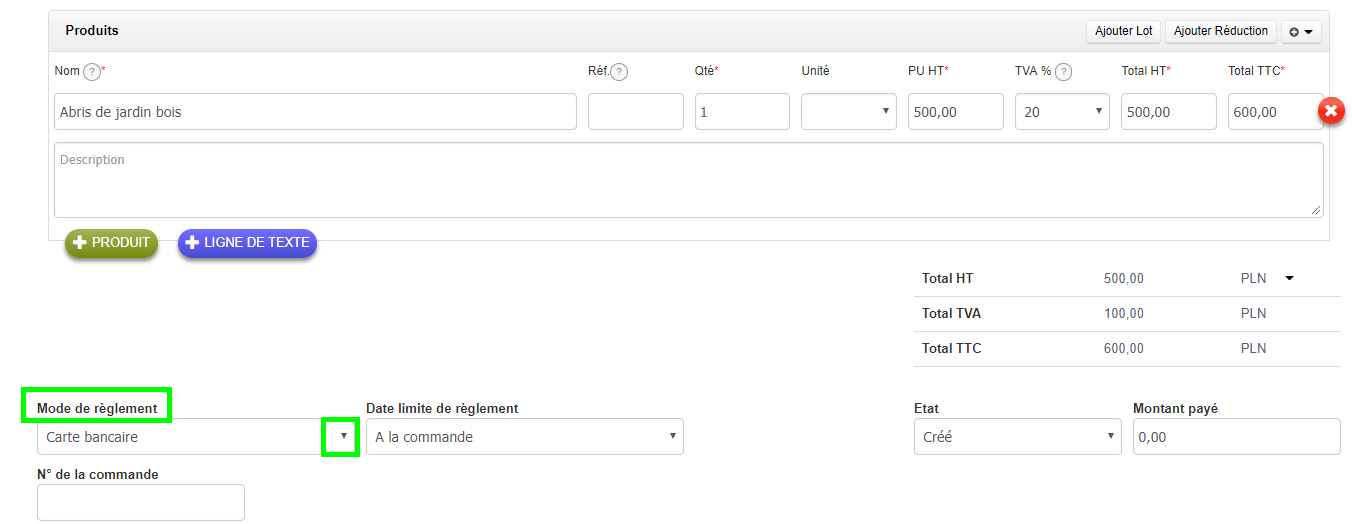
Task: Open the plus options menu beside Ajouter Réduction
Action: (1301, 32)
